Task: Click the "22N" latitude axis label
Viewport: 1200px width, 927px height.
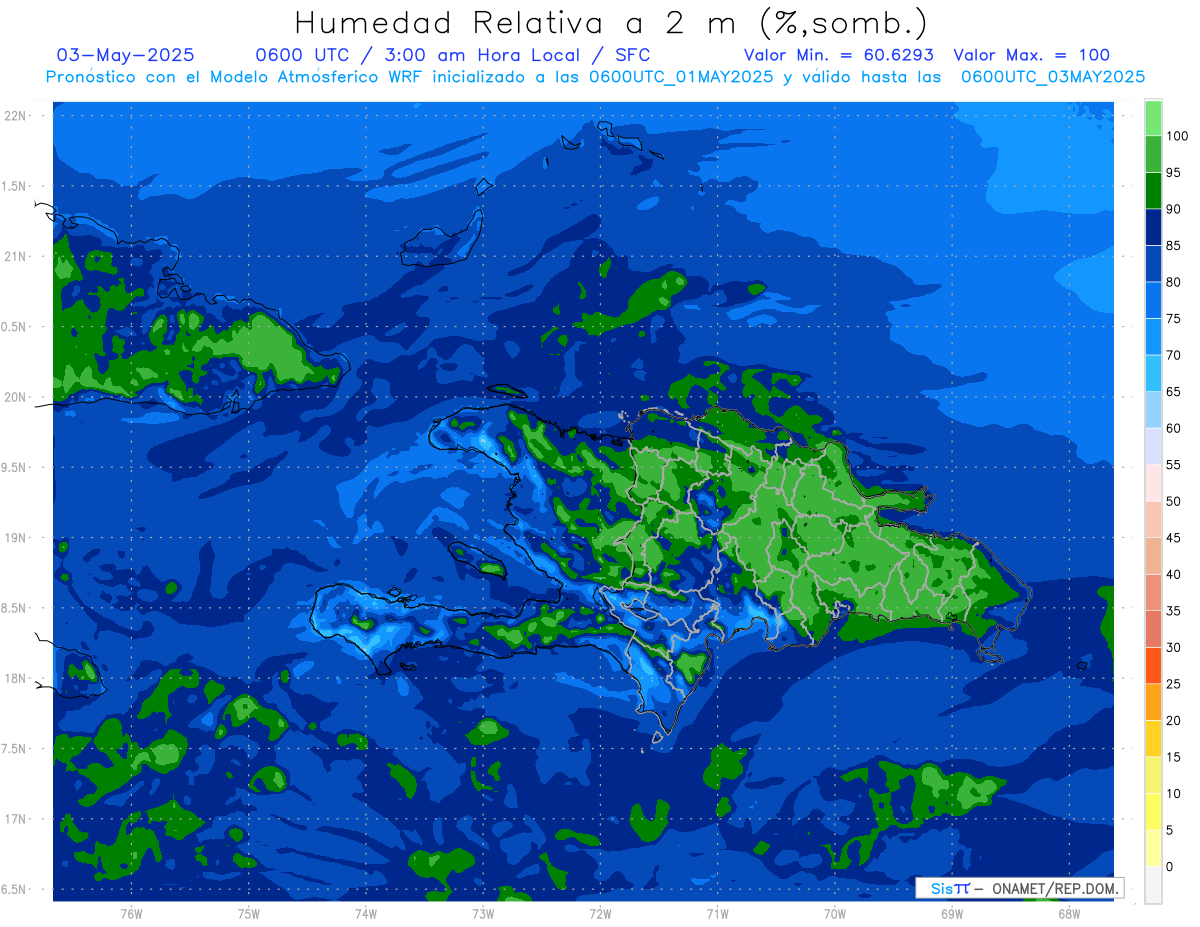Action: pyautogui.click(x=14, y=116)
